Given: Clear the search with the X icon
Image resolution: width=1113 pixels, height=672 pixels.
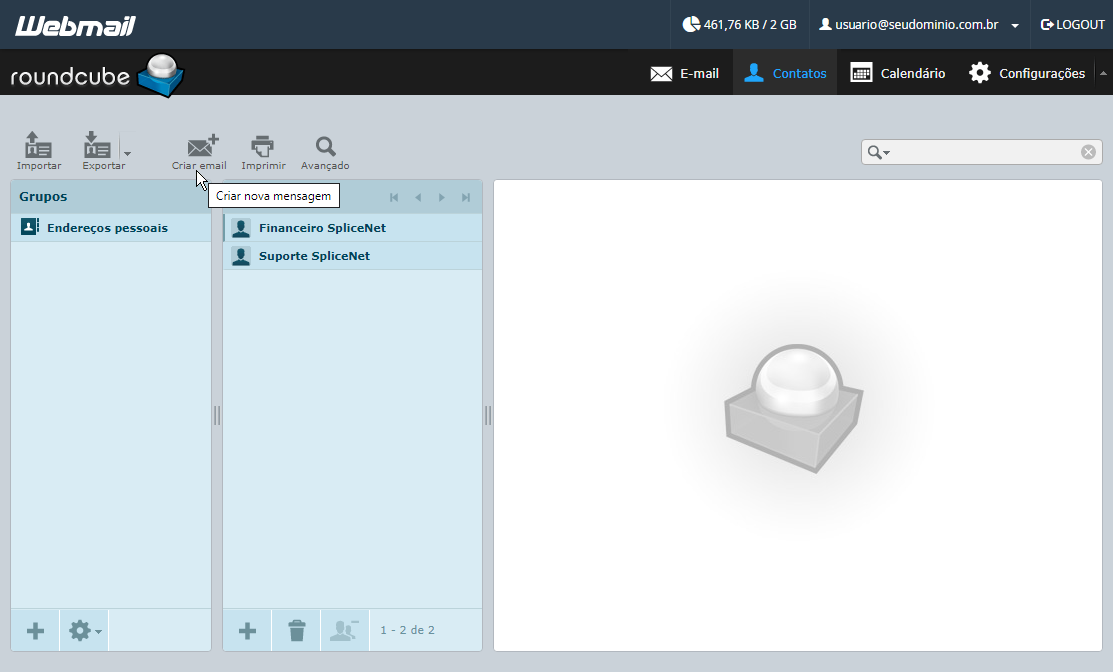Looking at the screenshot, I should pos(1088,152).
